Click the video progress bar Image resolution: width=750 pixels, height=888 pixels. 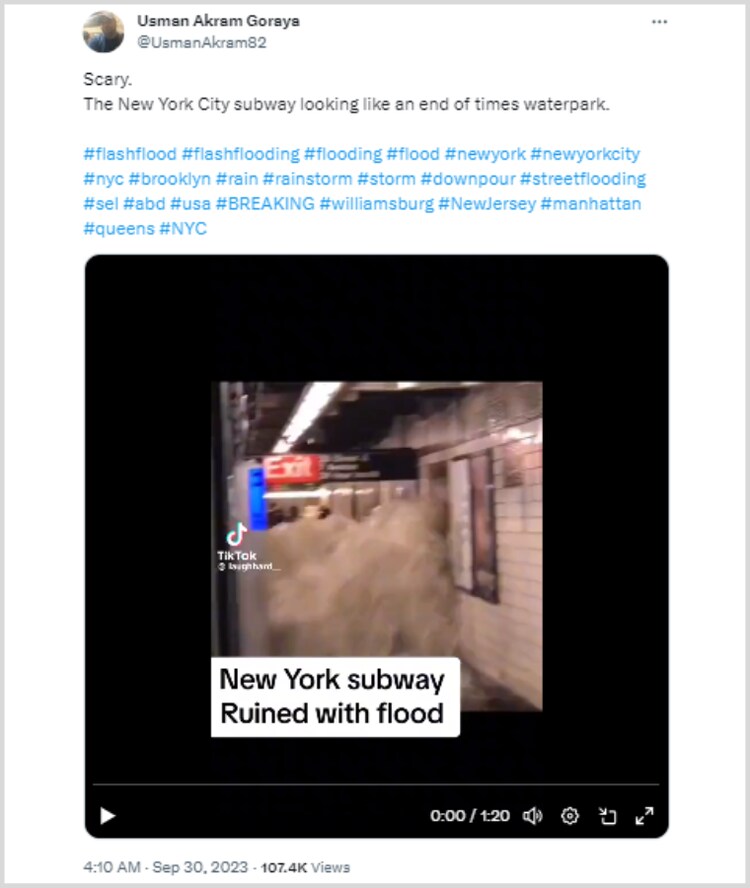tap(376, 784)
